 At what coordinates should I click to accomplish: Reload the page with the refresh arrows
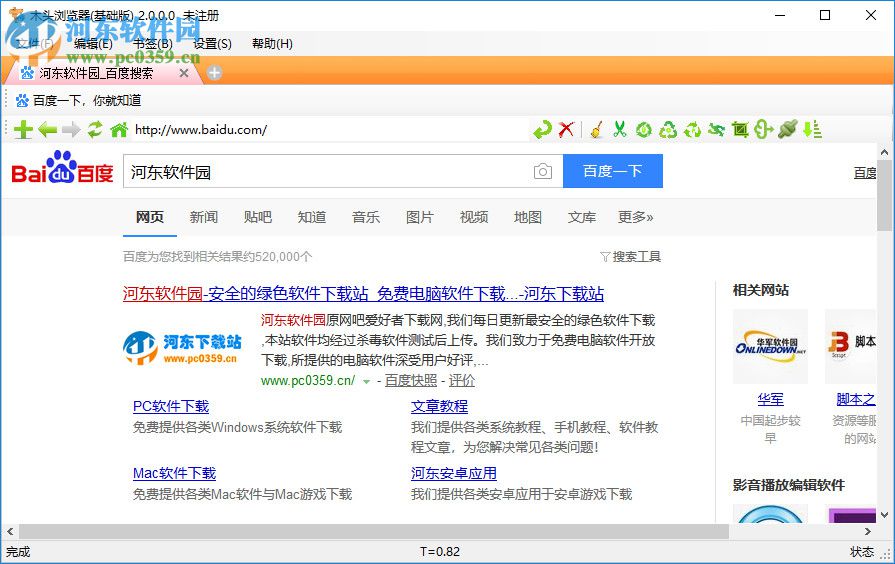(95, 130)
